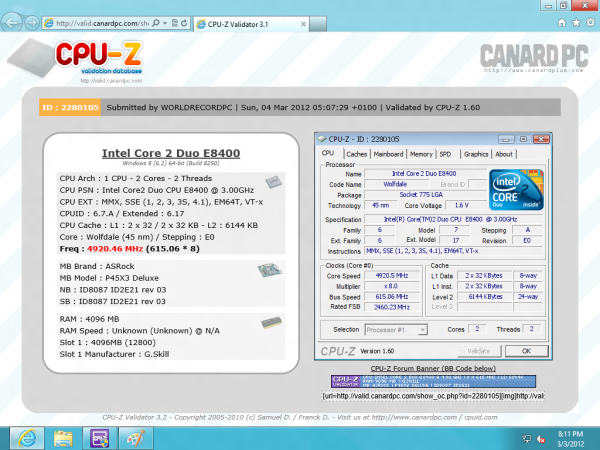
Task: Switch to the SPD tab
Action: click(x=445, y=154)
